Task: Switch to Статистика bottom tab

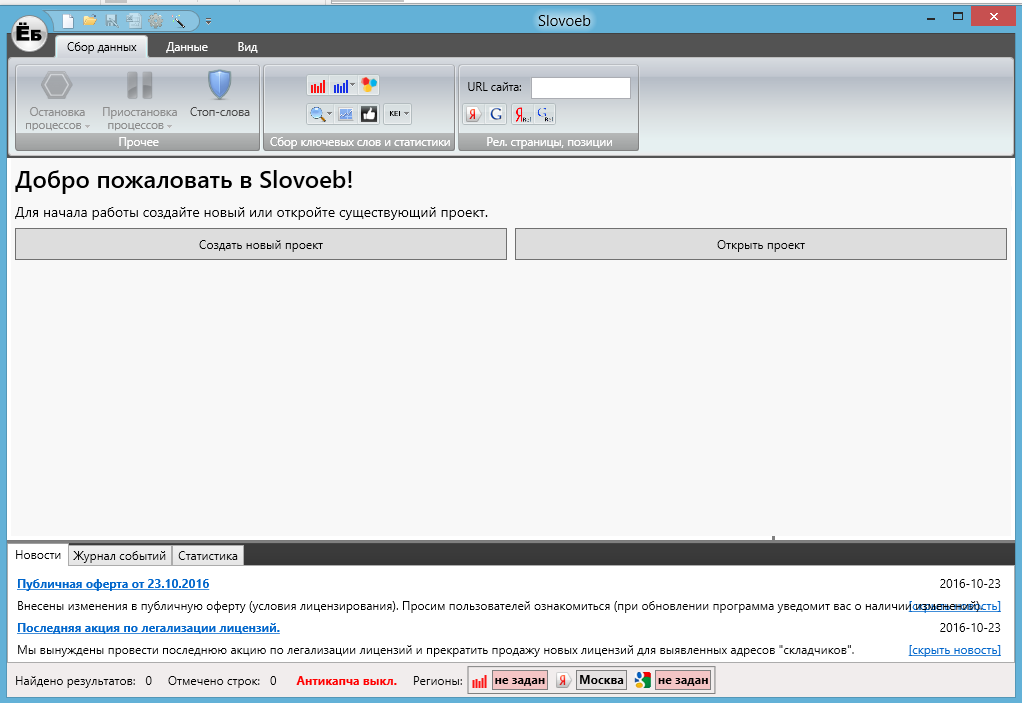Action: [x=208, y=556]
